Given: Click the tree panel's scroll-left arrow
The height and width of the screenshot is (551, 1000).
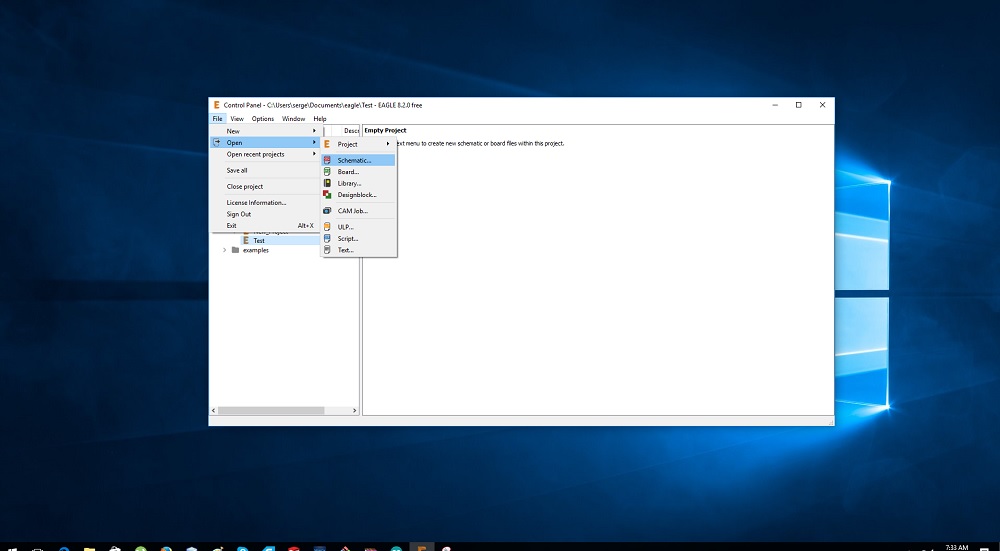Looking at the screenshot, I should coord(214,411).
